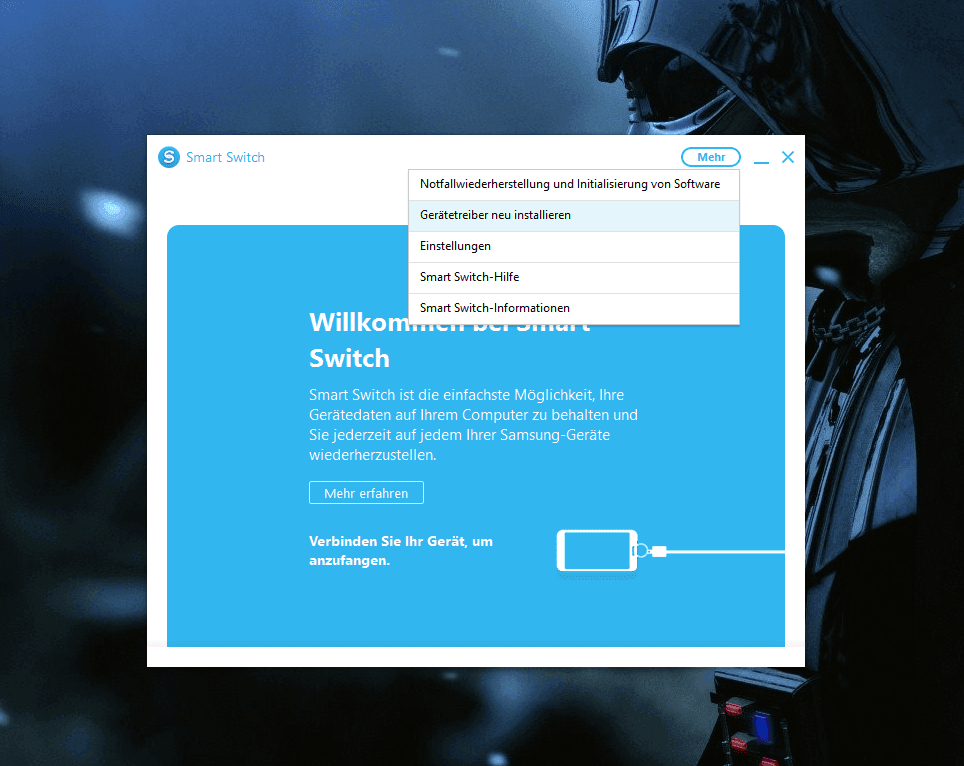Click the Mehr erfahren button
The width and height of the screenshot is (964, 766).
(x=366, y=493)
